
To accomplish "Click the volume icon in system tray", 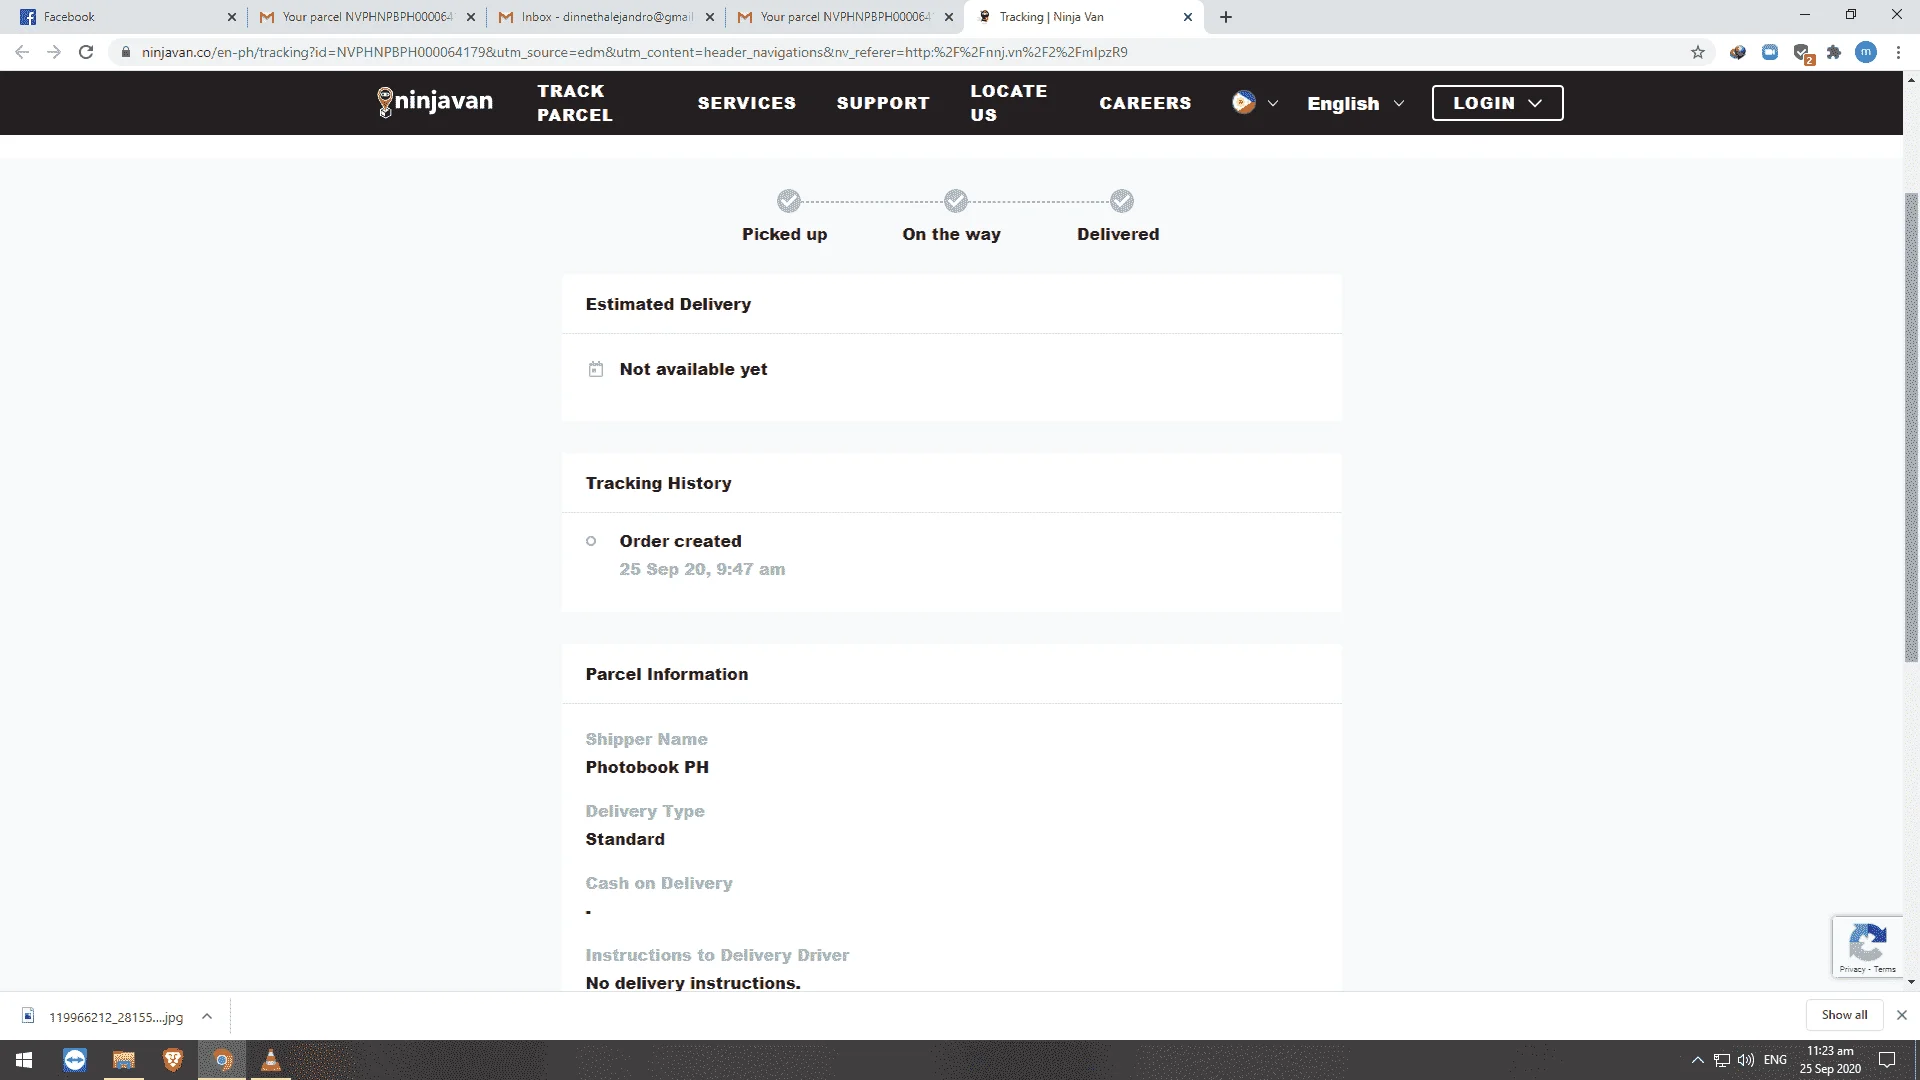I will [x=1746, y=1060].
